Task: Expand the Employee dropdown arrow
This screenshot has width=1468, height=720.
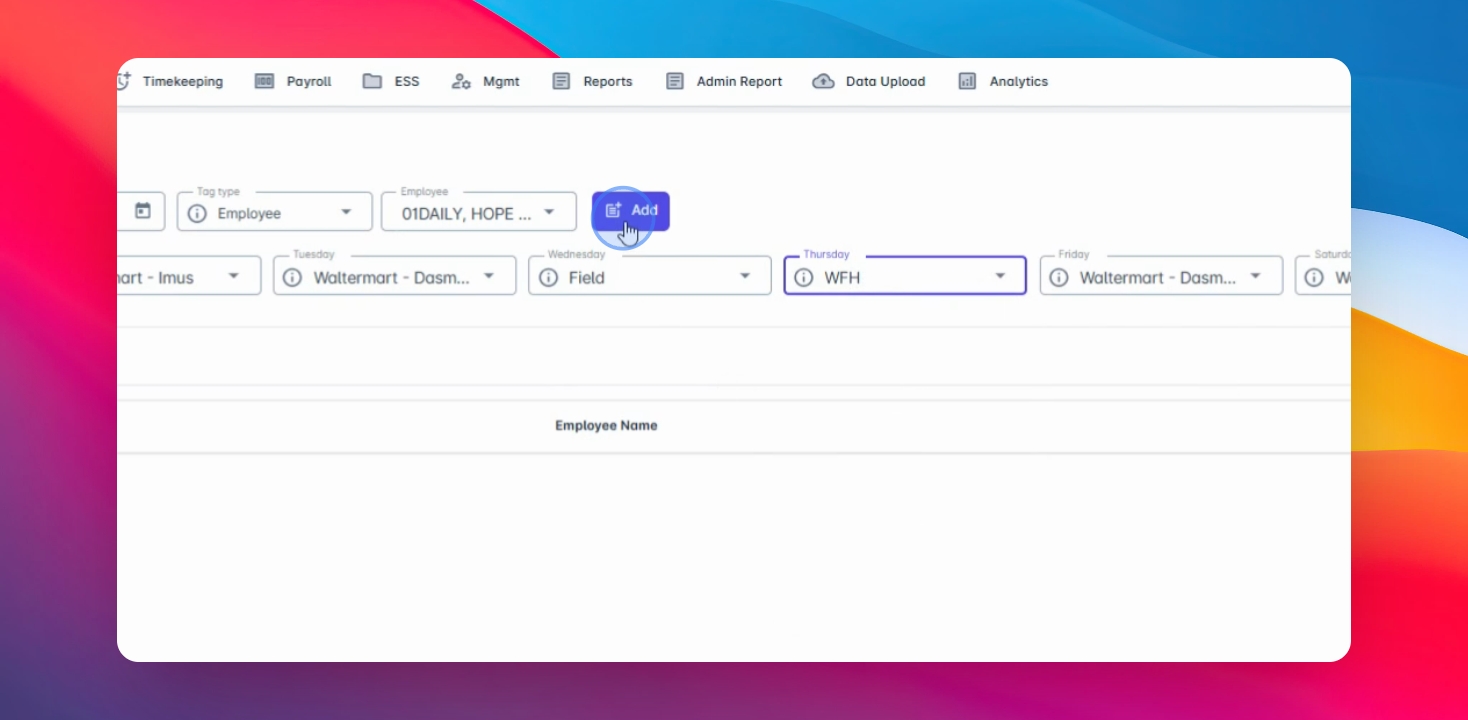Action: pyautogui.click(x=549, y=213)
